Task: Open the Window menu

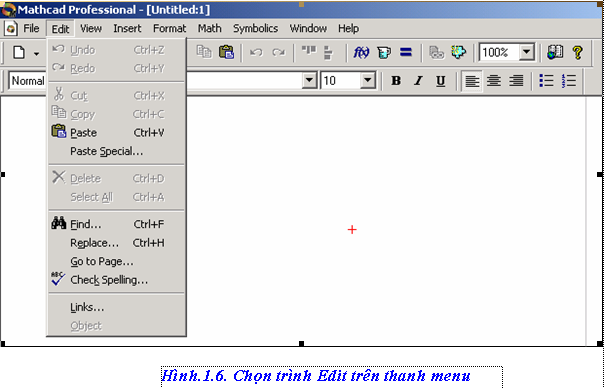Action: [x=308, y=29]
